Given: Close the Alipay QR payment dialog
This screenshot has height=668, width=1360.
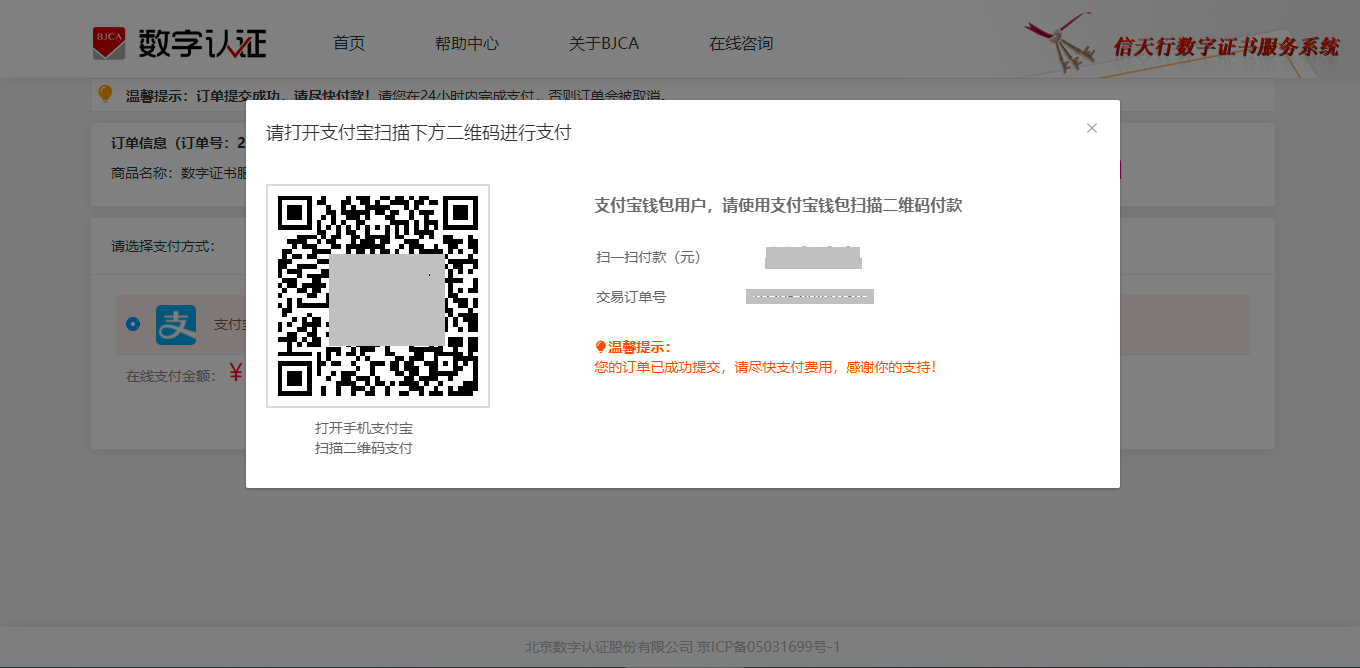Looking at the screenshot, I should tap(1092, 128).
